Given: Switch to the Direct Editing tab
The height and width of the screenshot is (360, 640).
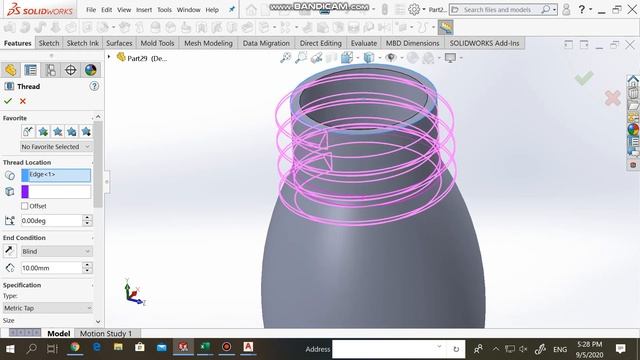Looking at the screenshot, I should tap(320, 43).
